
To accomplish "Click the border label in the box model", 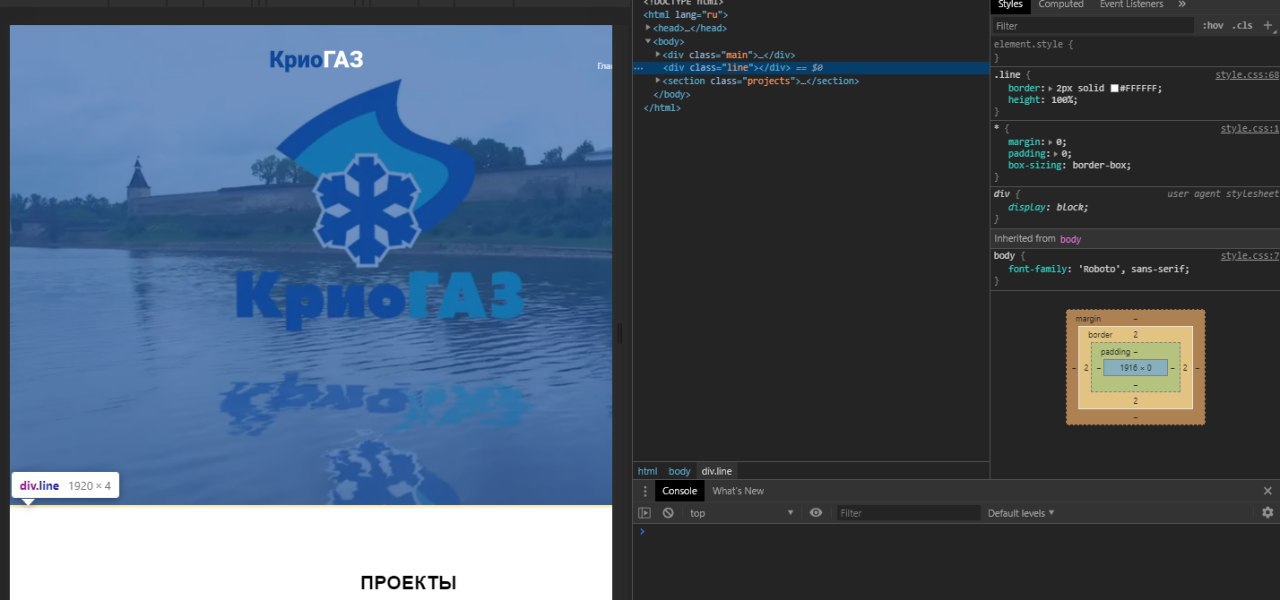I will click(1100, 335).
